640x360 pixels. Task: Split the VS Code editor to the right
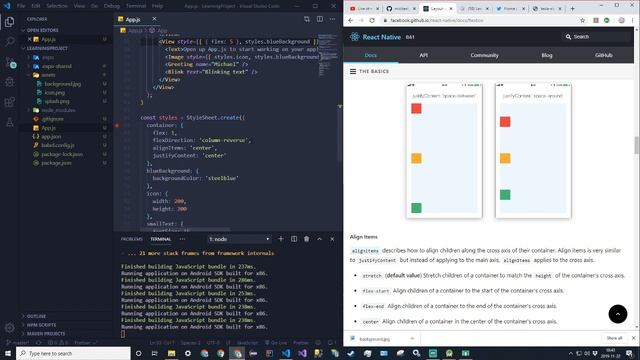coord(320,19)
